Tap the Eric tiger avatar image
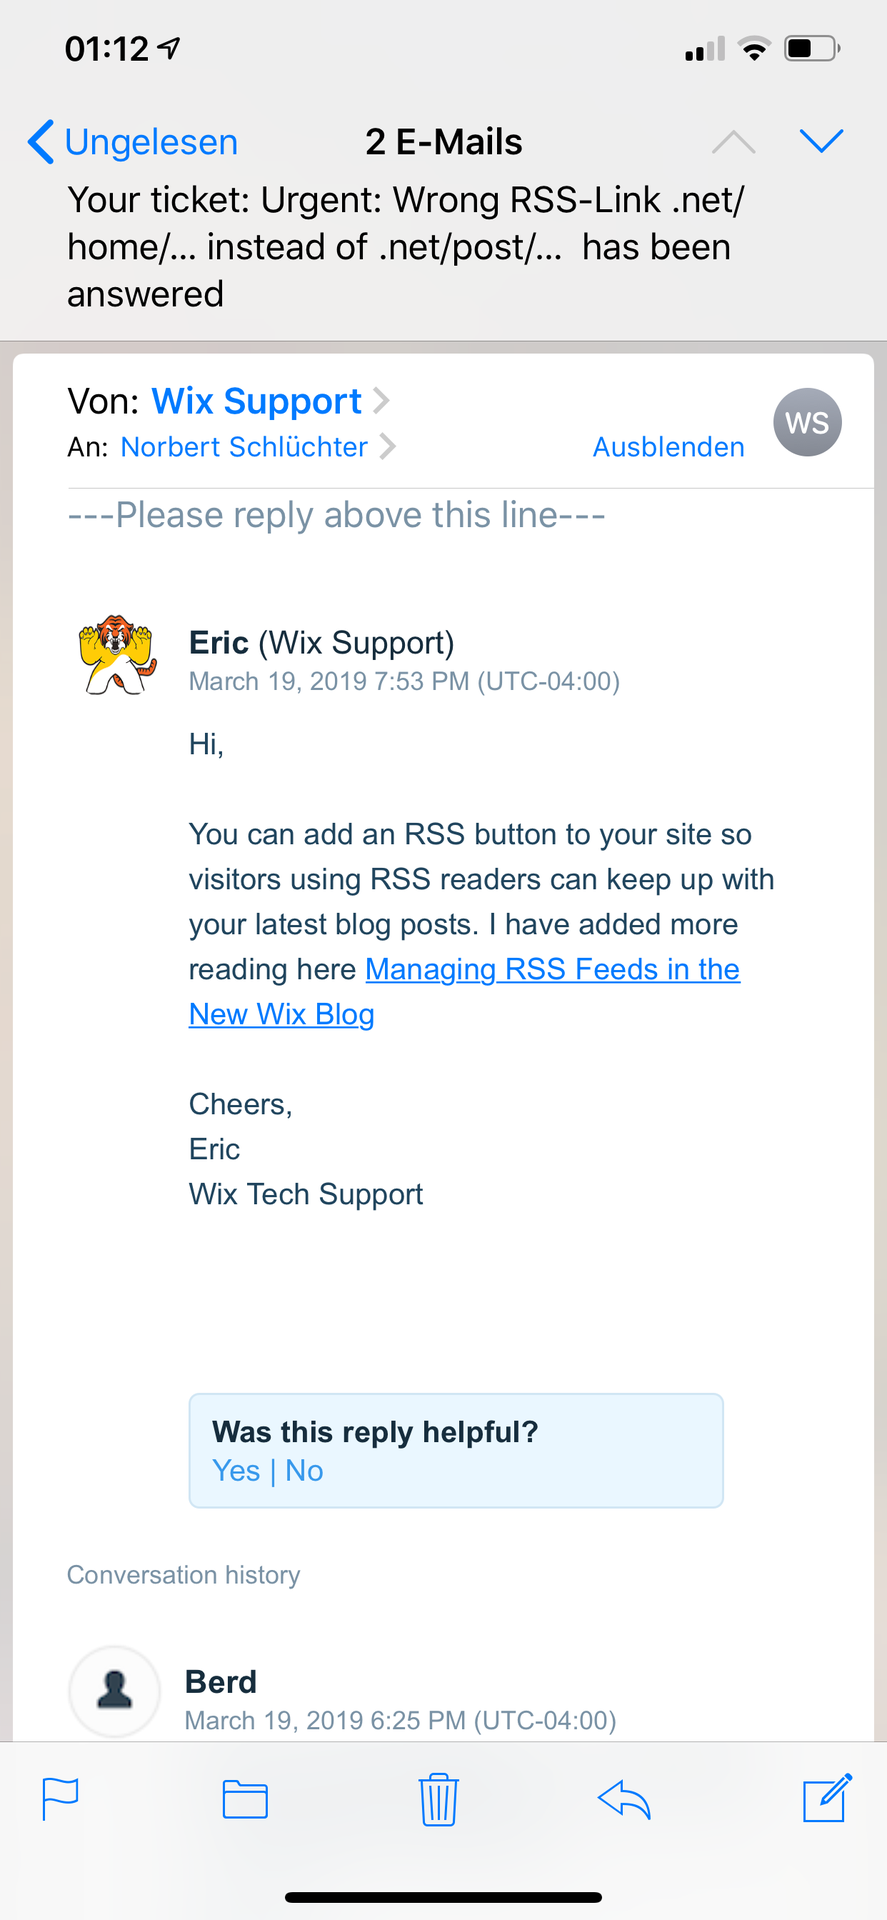Screen dimensions: 887x1920 [118, 655]
